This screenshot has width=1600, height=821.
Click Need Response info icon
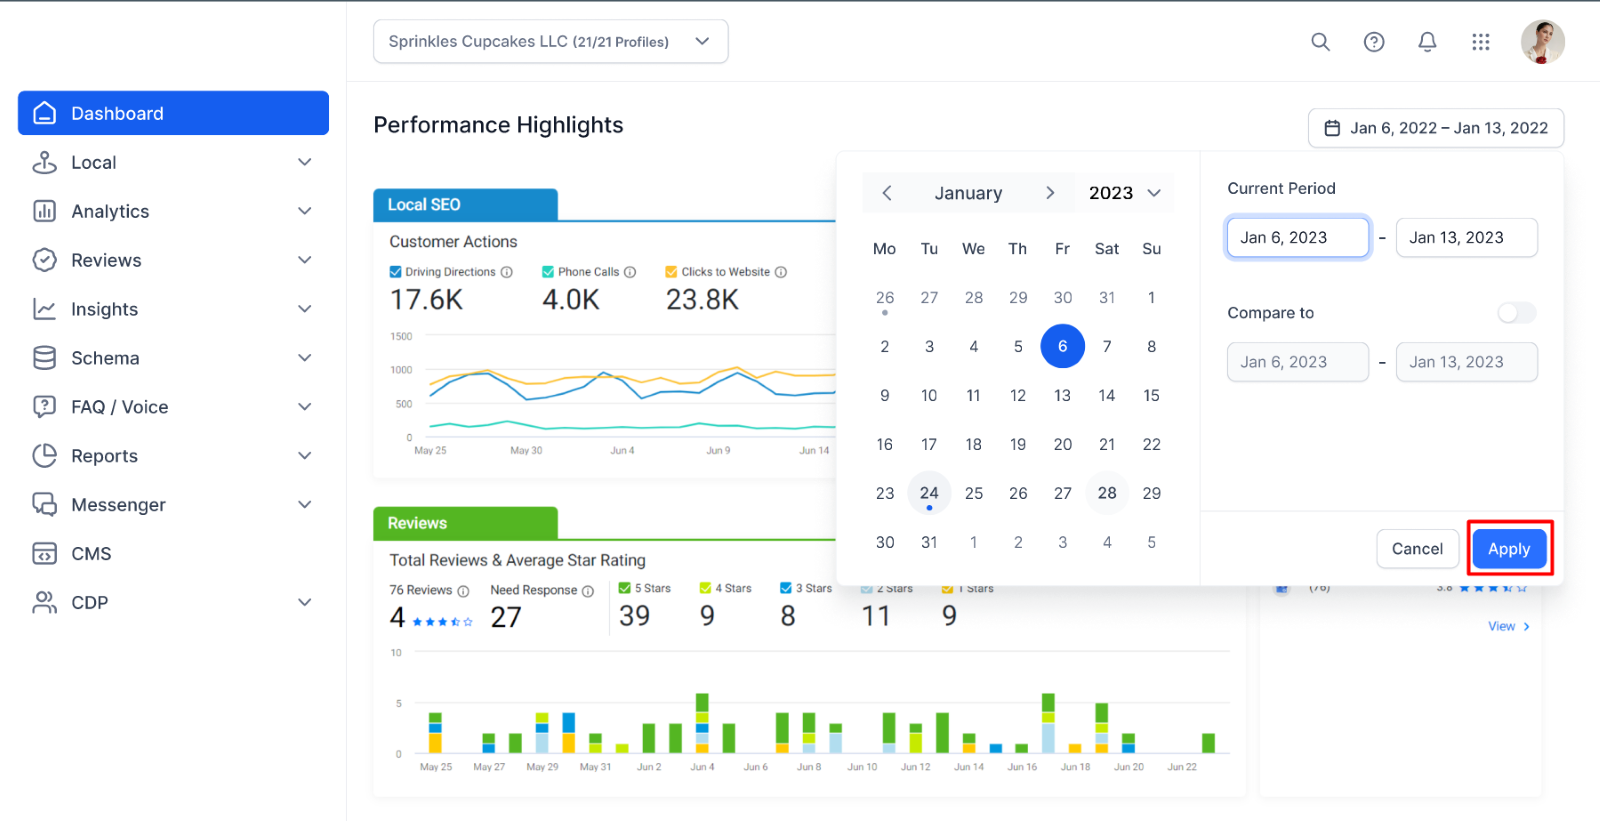click(x=588, y=591)
